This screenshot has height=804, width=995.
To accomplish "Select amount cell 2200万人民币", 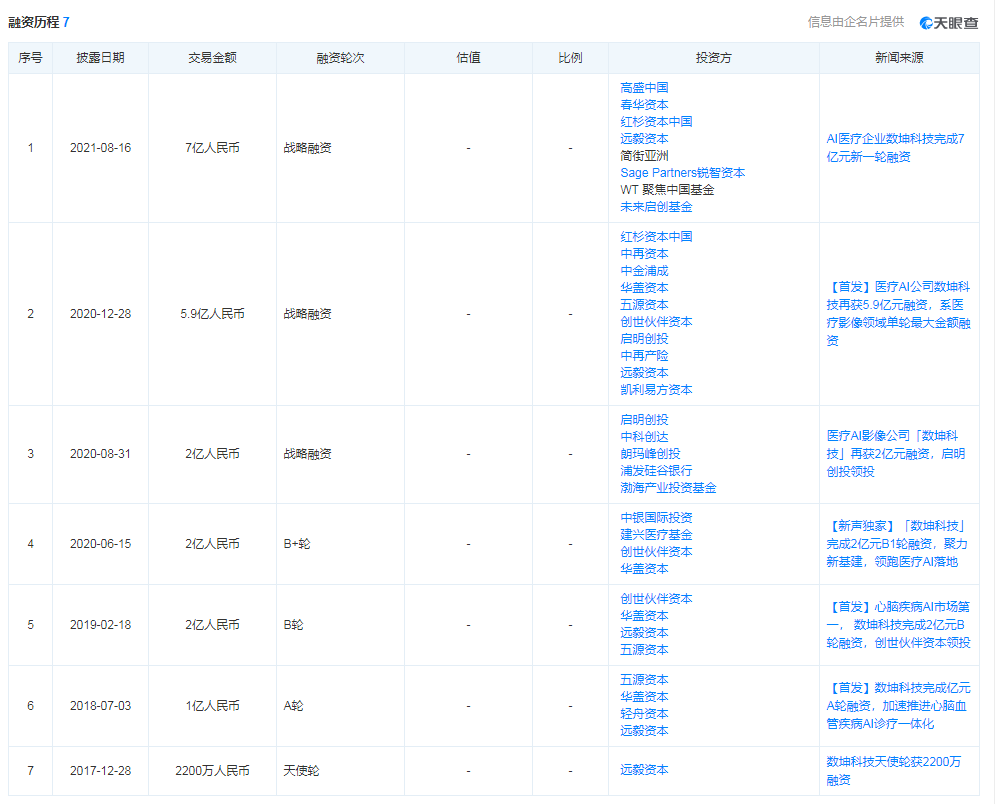I will tap(213, 771).
